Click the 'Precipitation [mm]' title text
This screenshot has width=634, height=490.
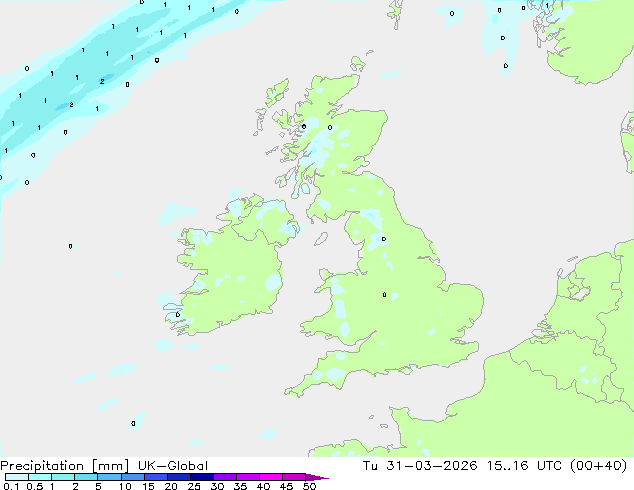64,466
